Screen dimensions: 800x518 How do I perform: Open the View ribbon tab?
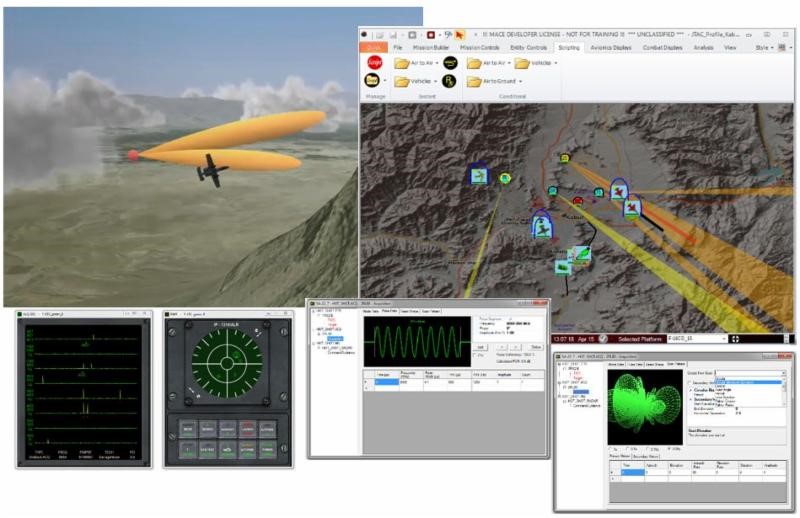tap(730, 47)
